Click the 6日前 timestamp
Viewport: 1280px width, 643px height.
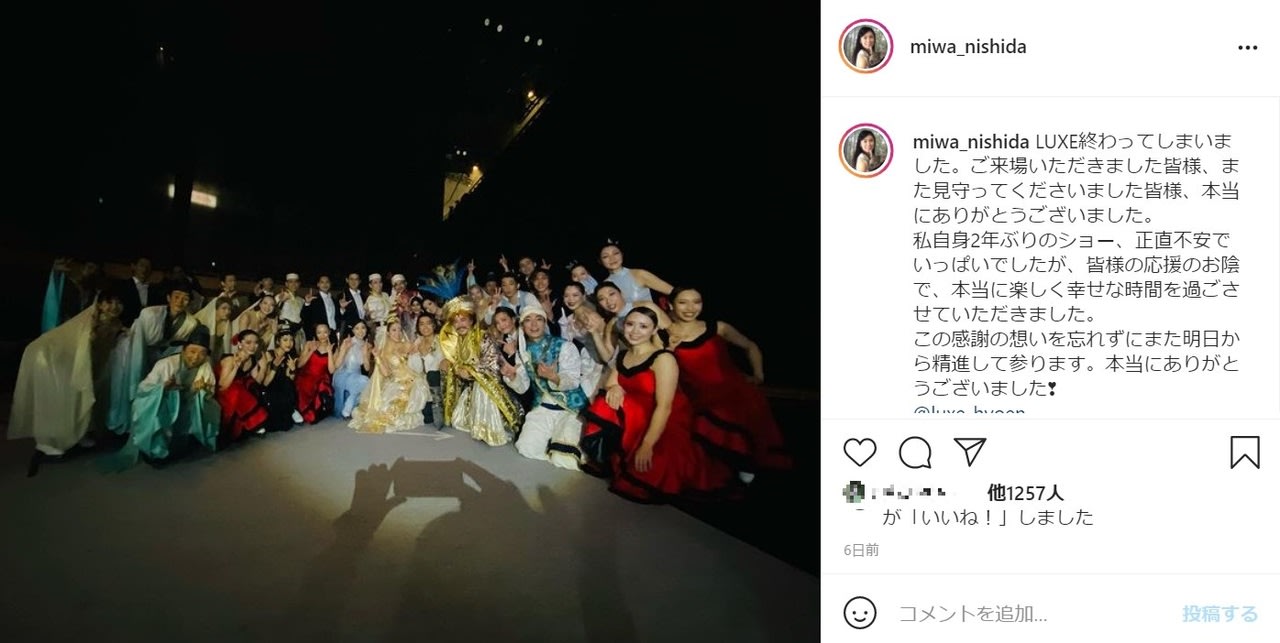861,550
